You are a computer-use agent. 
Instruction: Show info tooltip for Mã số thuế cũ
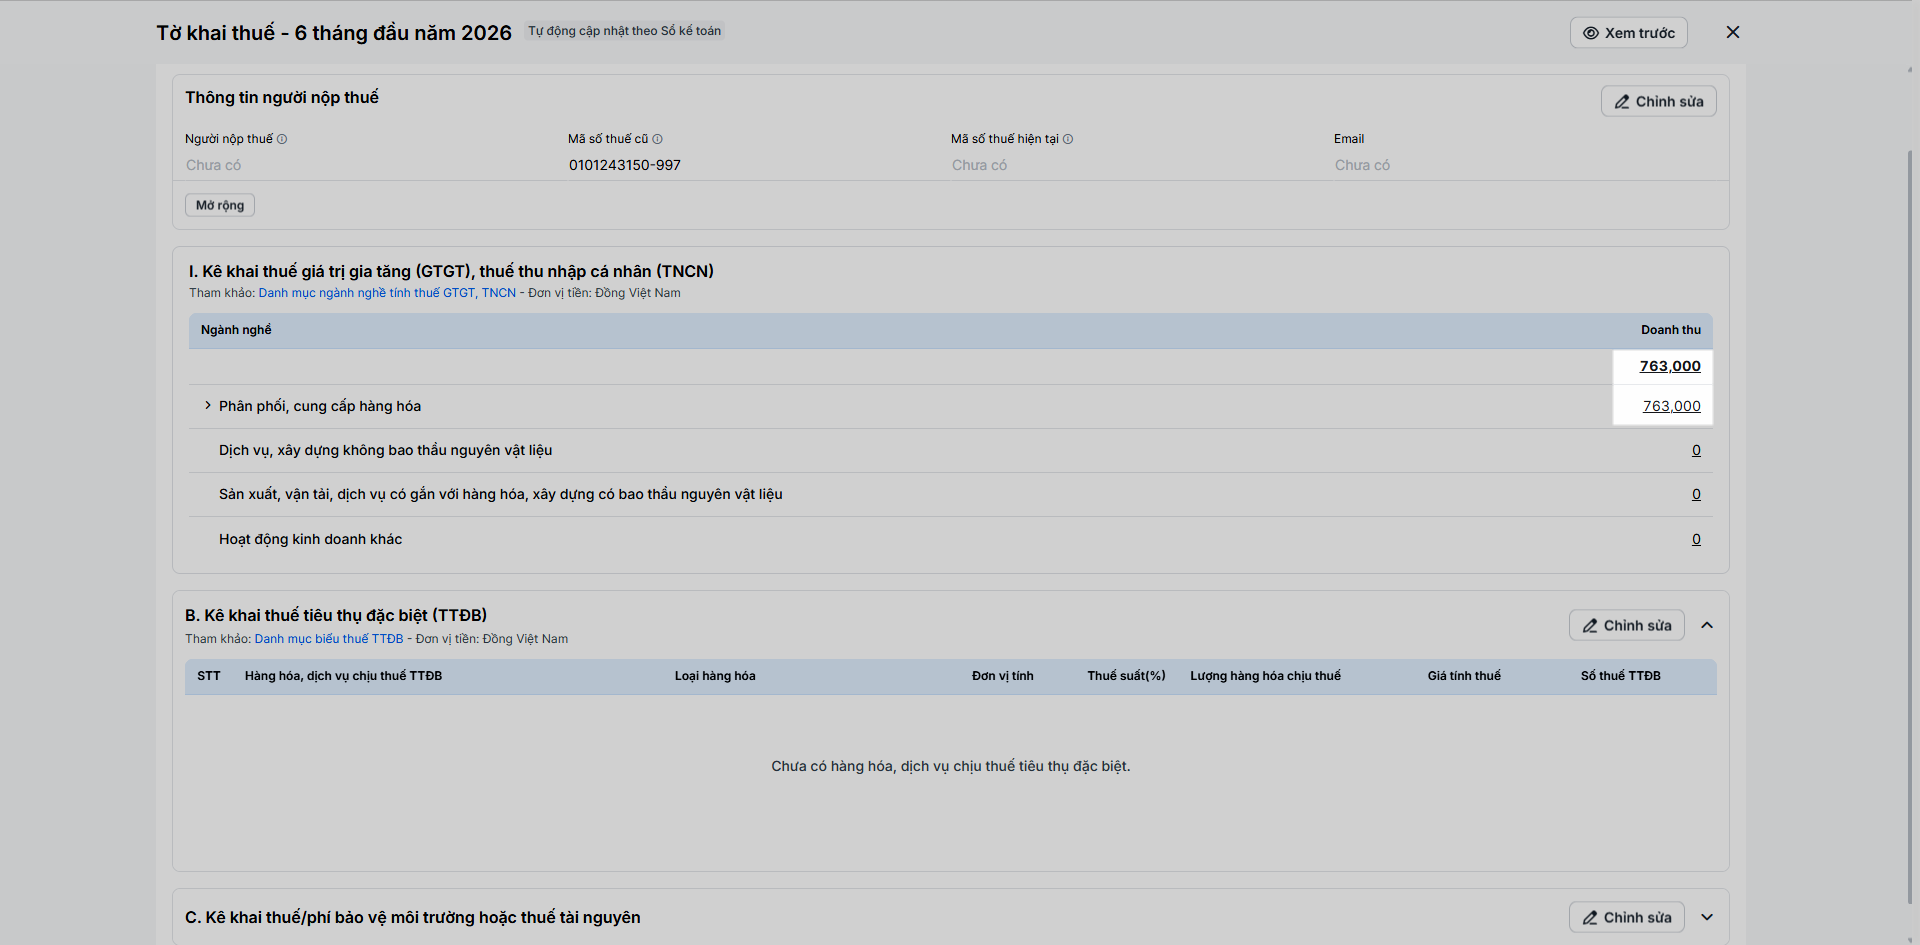pos(657,139)
